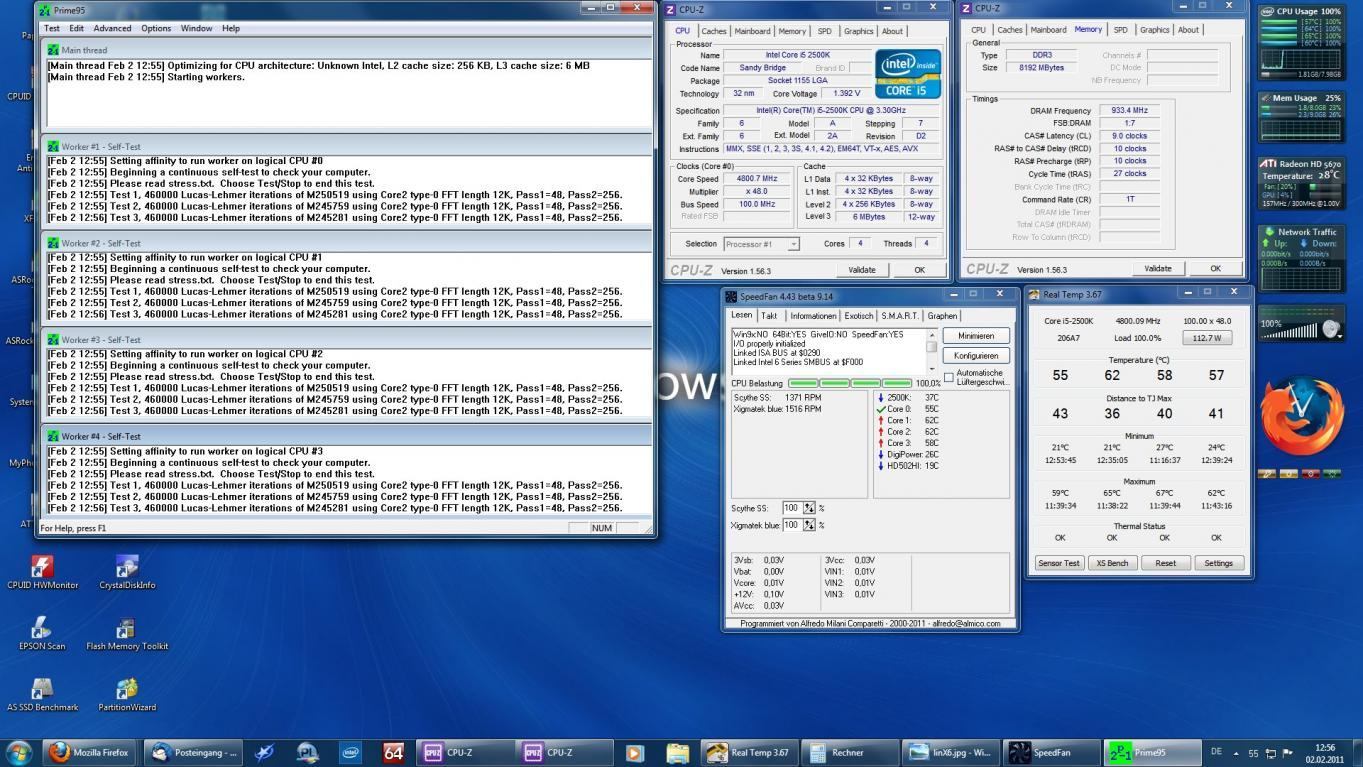Image resolution: width=1363 pixels, height=767 pixels.
Task: Open About tab in right CPU-Z window
Action: point(1188,30)
